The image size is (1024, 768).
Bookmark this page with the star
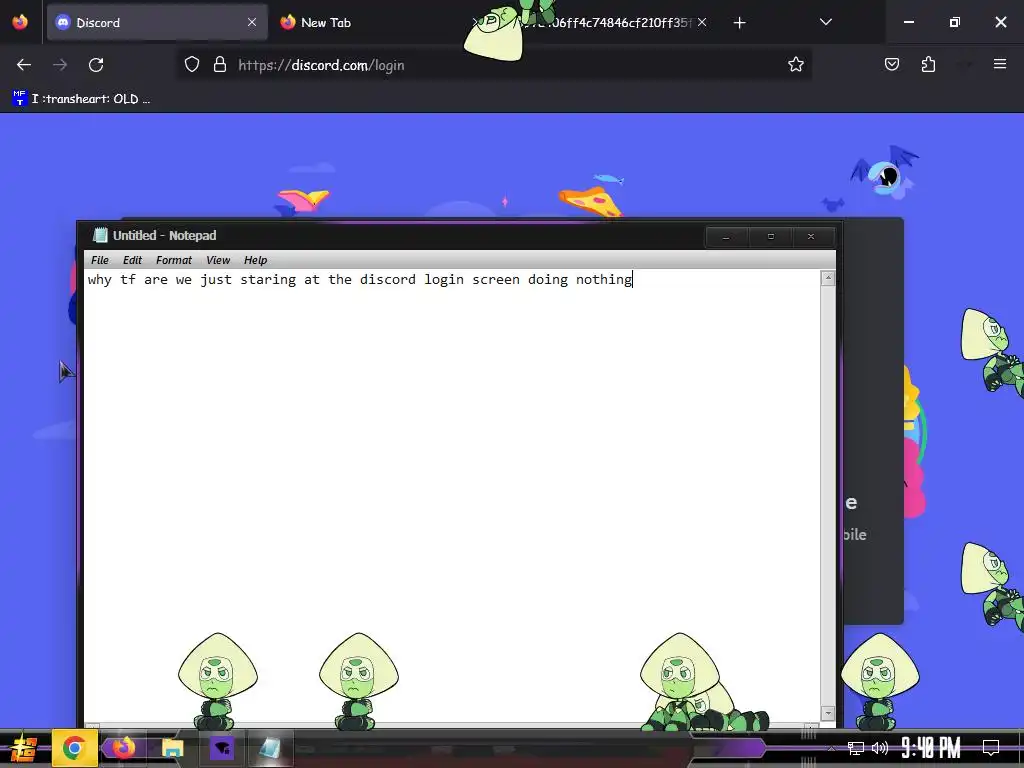[795, 65]
